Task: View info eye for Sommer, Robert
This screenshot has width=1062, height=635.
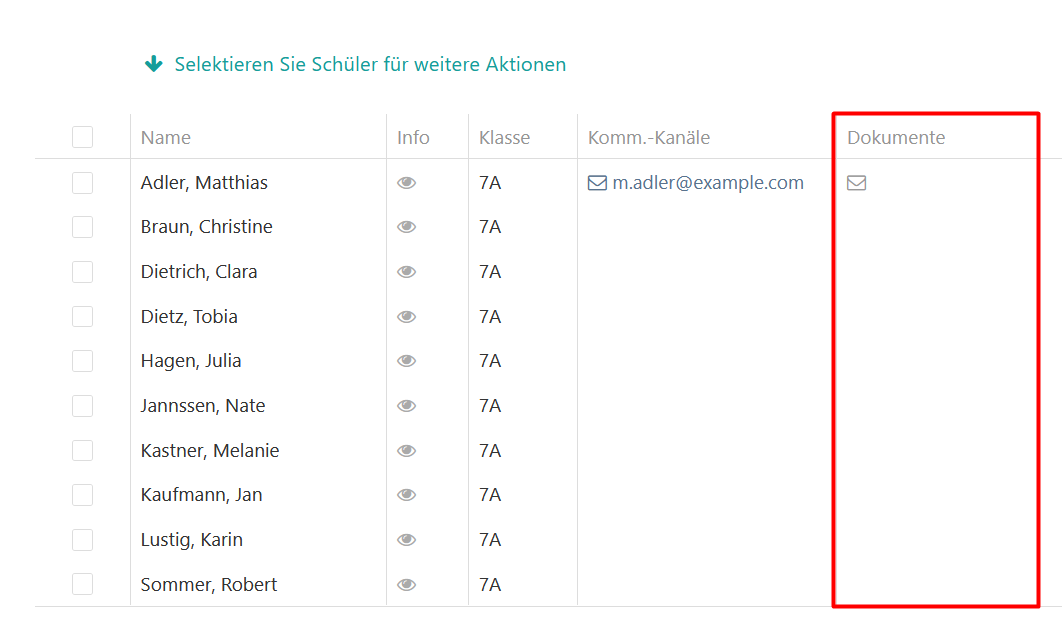Action: click(x=406, y=585)
